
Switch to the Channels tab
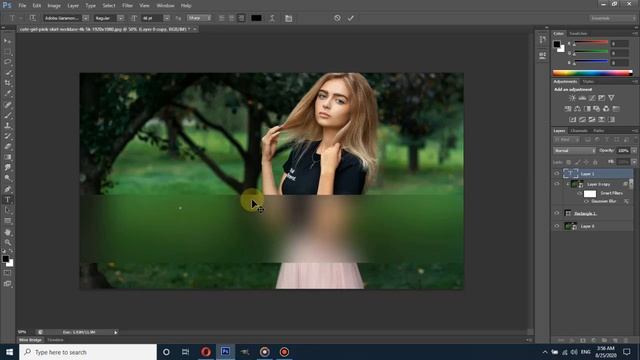point(579,131)
